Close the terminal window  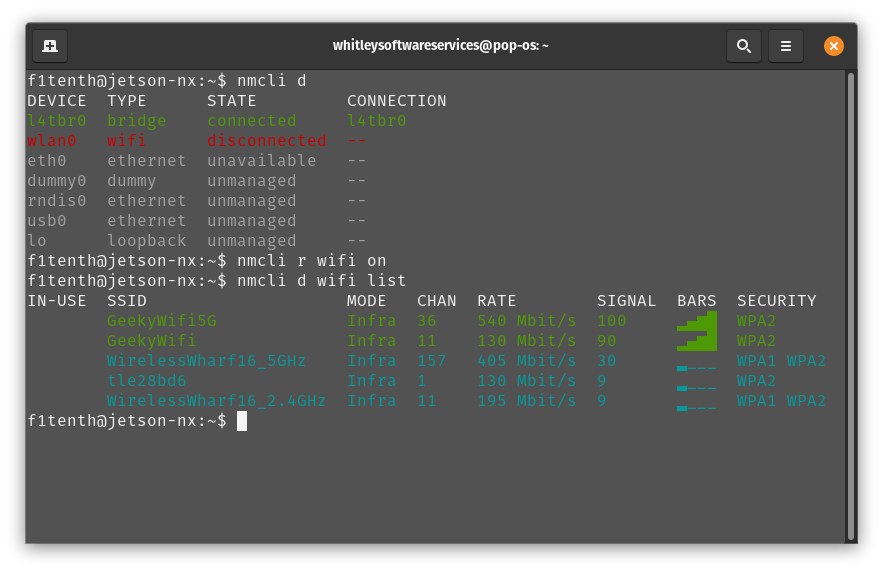click(833, 46)
